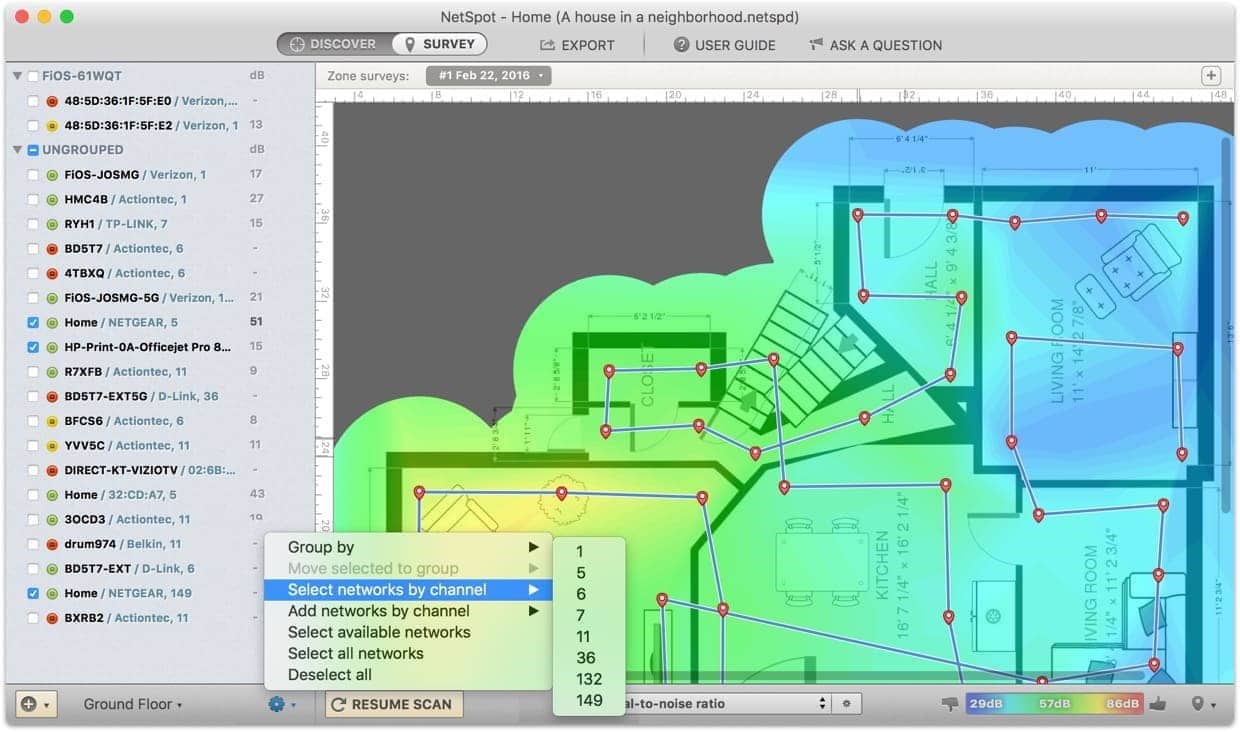Click the circled plus add button bottom left
Screen dimensions: 1240x732
[x=35, y=704]
